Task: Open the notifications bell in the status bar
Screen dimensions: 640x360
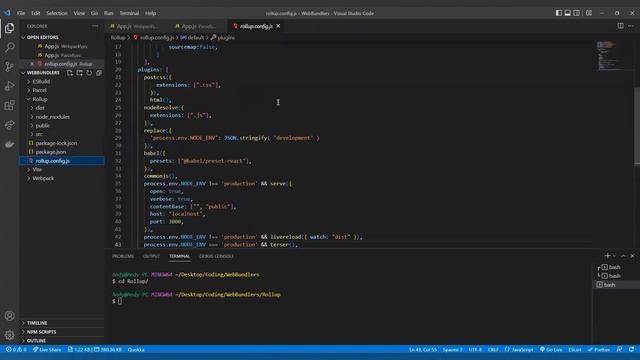Action: (x=631, y=350)
